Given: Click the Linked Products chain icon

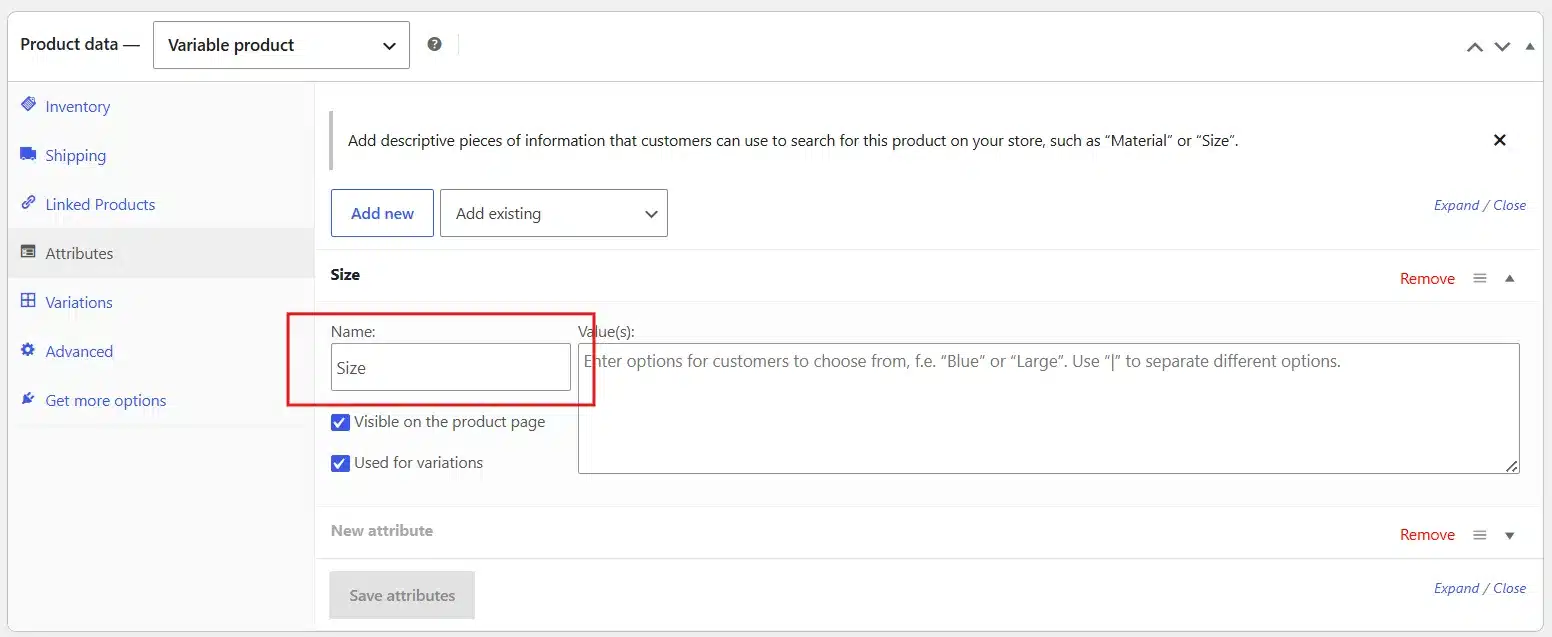Looking at the screenshot, I should click(x=28, y=203).
